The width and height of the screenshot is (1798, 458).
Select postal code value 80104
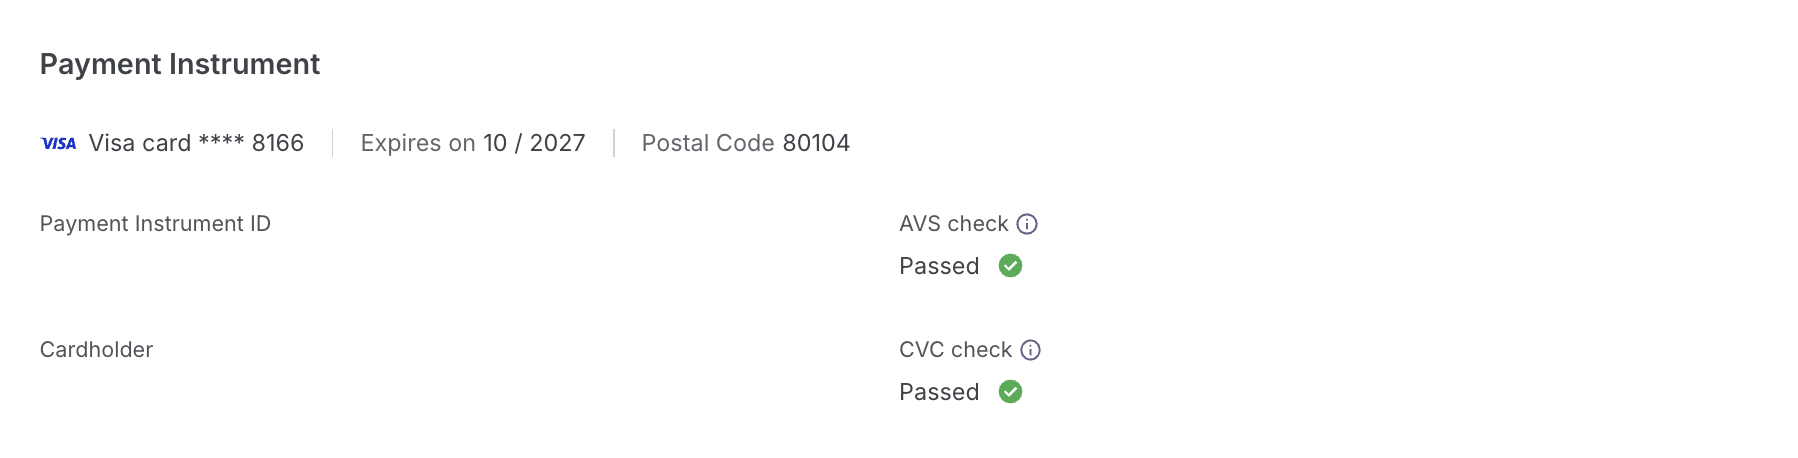pyautogui.click(x=816, y=143)
